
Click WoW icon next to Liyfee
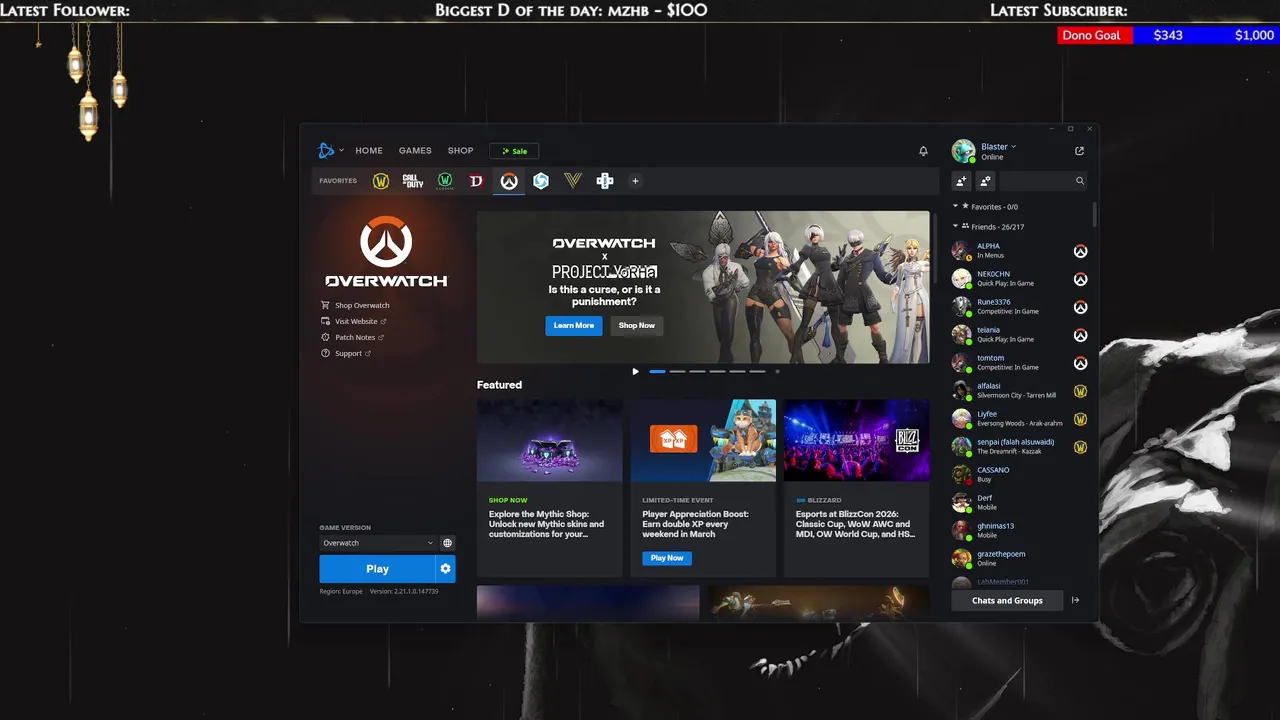(1080, 419)
